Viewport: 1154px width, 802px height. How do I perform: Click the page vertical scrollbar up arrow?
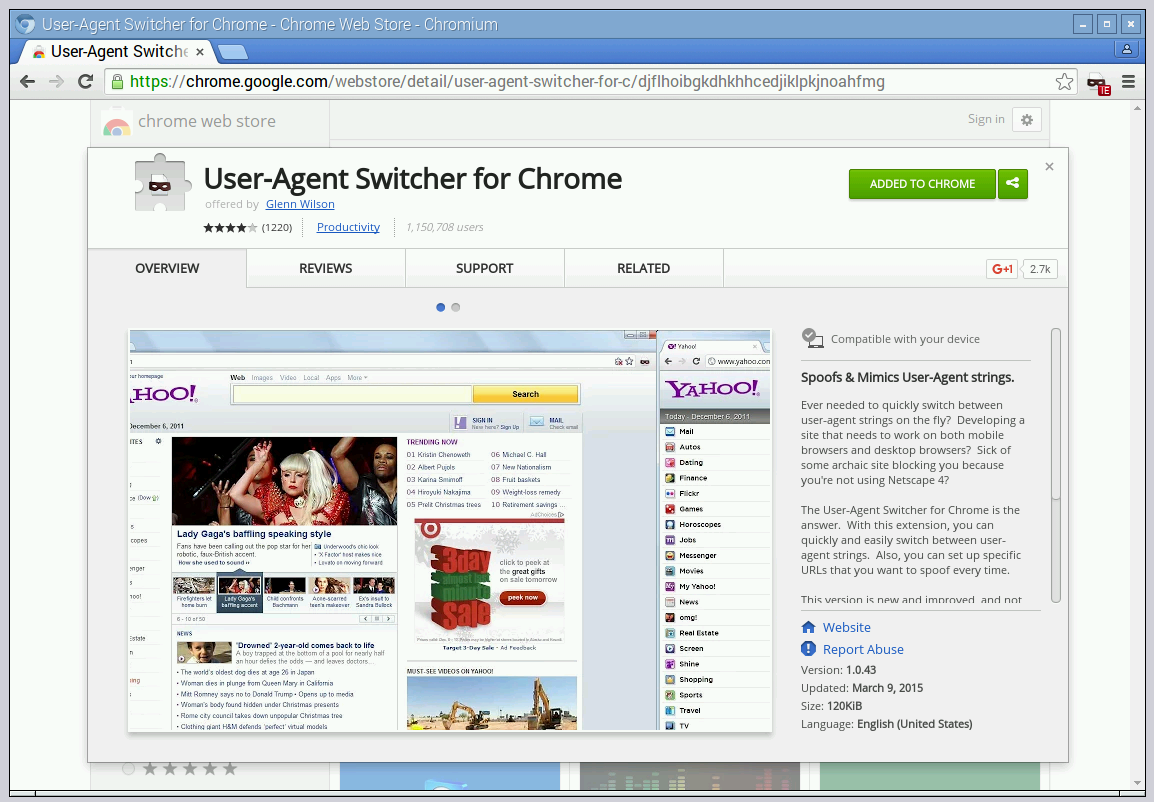(x=1138, y=108)
